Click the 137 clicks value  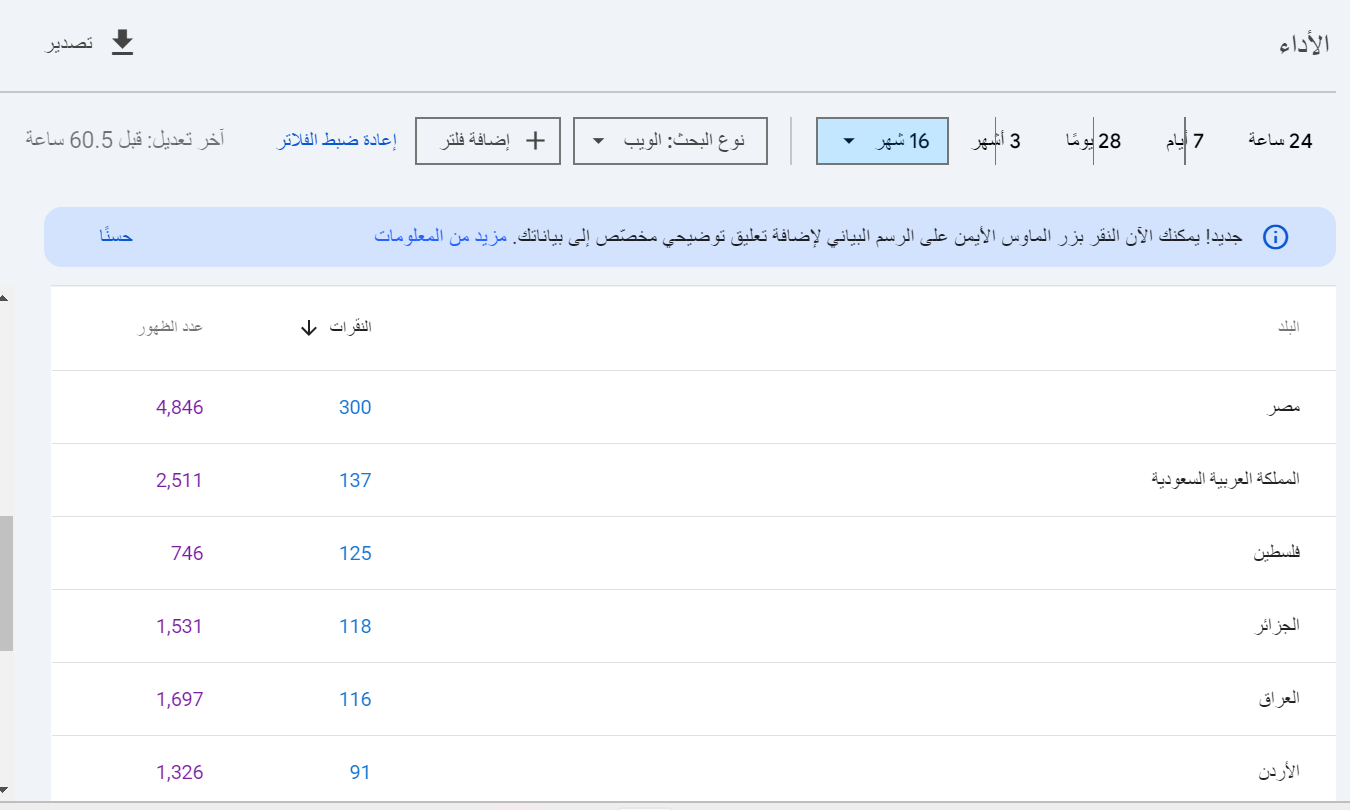point(355,480)
